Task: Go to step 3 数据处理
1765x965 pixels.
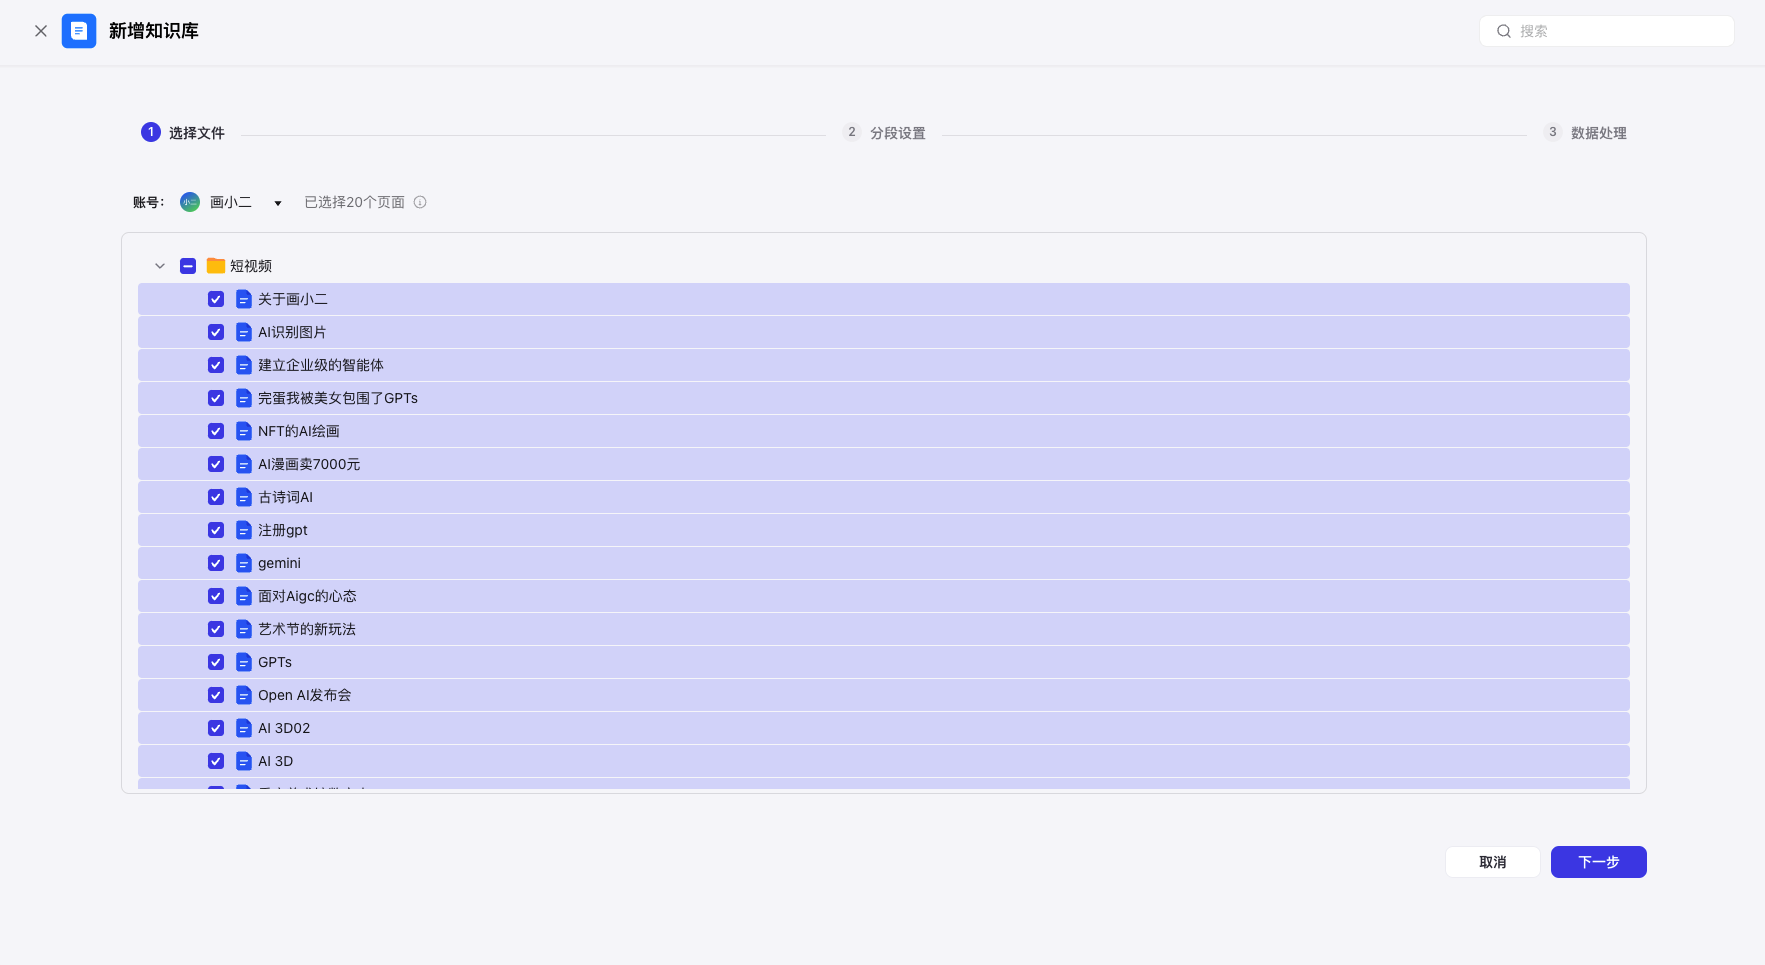Action: 1585,132
